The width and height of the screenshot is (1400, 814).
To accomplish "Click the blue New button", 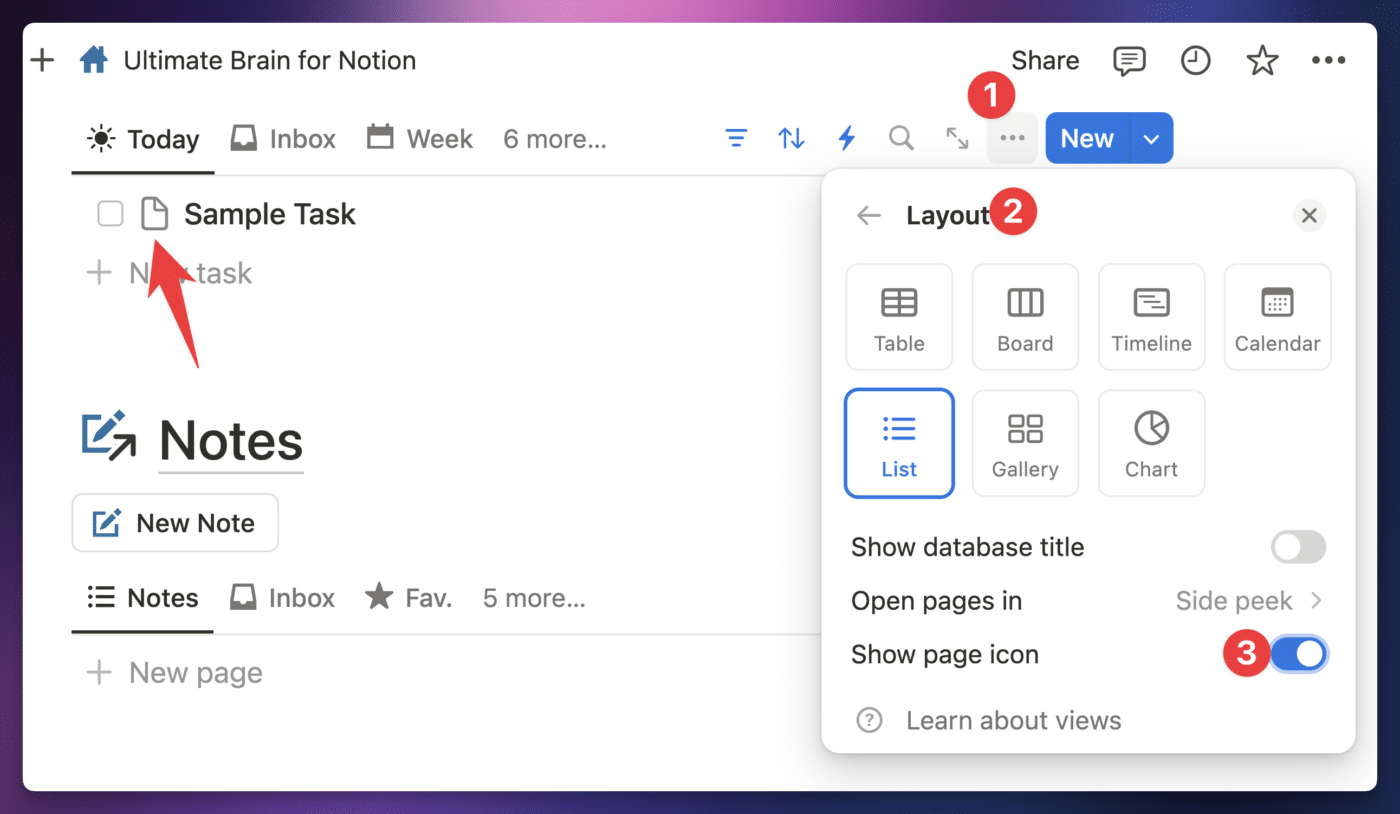I will pos(1087,138).
